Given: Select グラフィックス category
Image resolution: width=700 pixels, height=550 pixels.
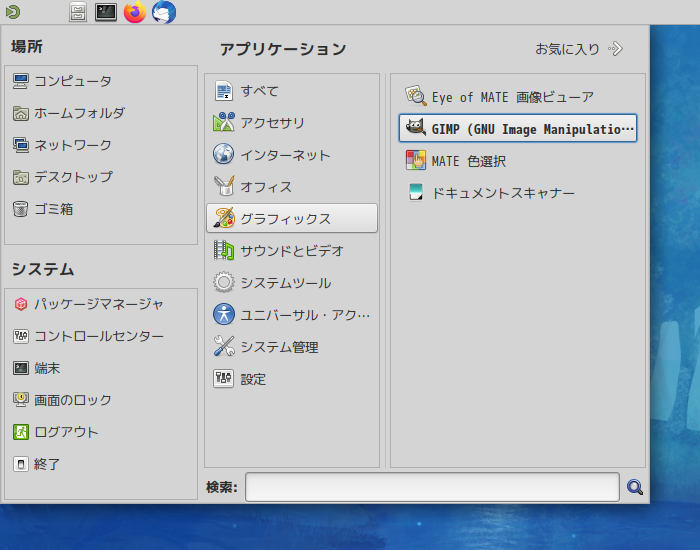Looking at the screenshot, I should [x=292, y=218].
